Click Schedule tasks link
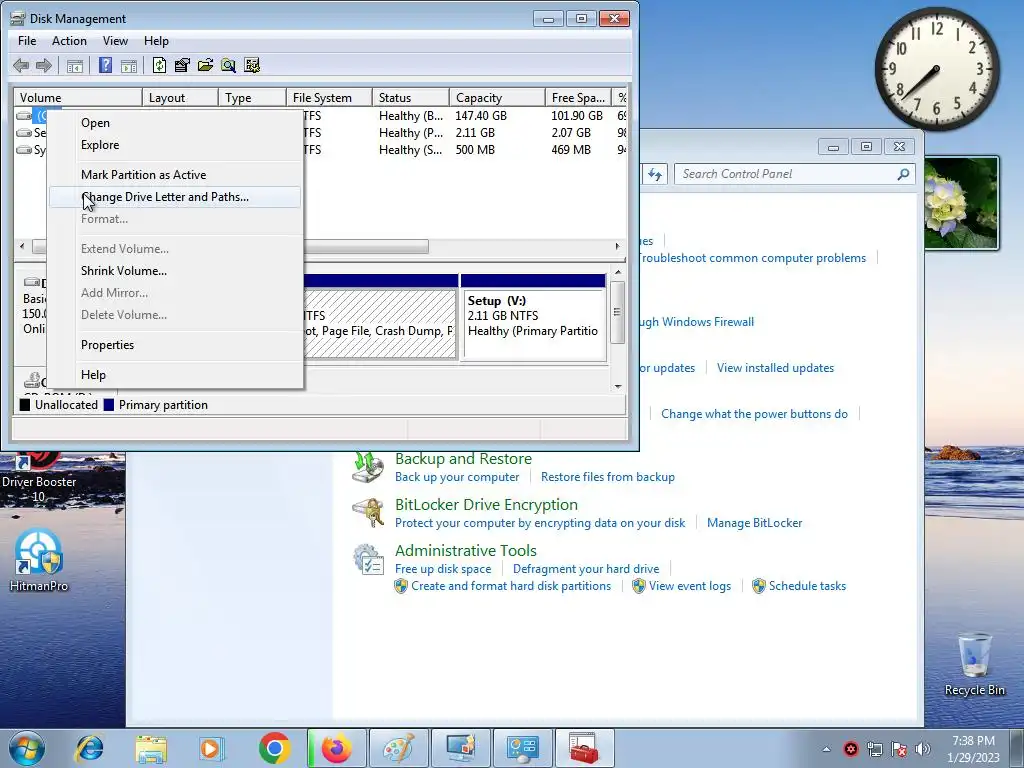Screen dimensions: 1024x768 (807, 586)
